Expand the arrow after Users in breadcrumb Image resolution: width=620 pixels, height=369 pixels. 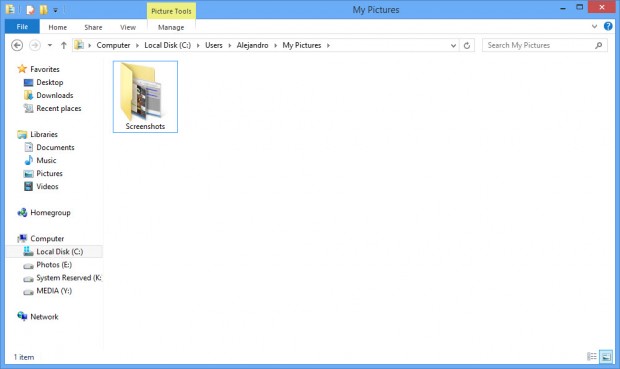(229, 45)
